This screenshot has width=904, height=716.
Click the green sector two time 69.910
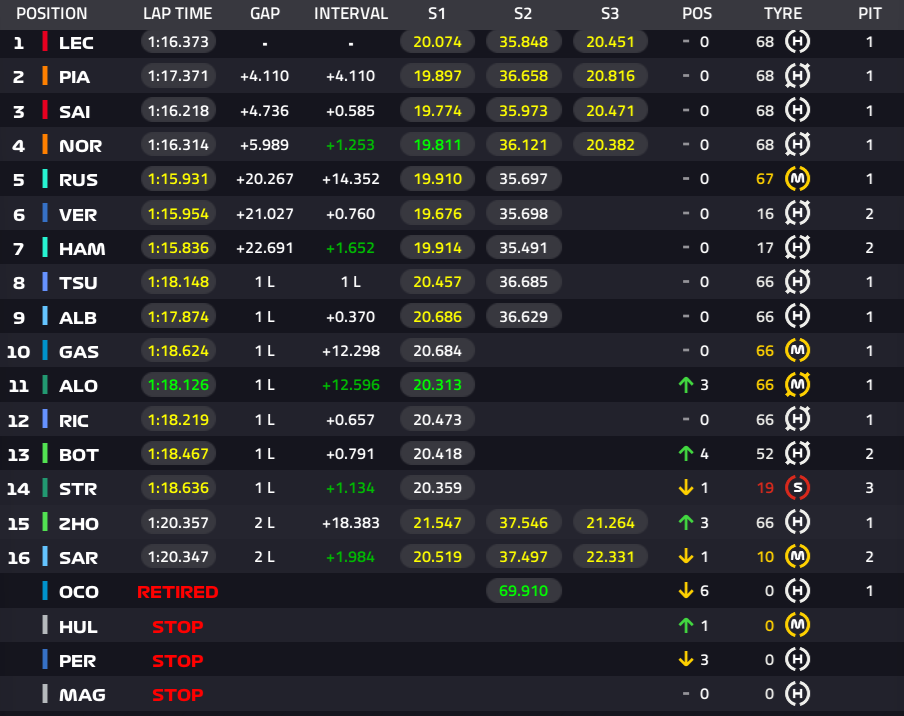tap(523, 591)
